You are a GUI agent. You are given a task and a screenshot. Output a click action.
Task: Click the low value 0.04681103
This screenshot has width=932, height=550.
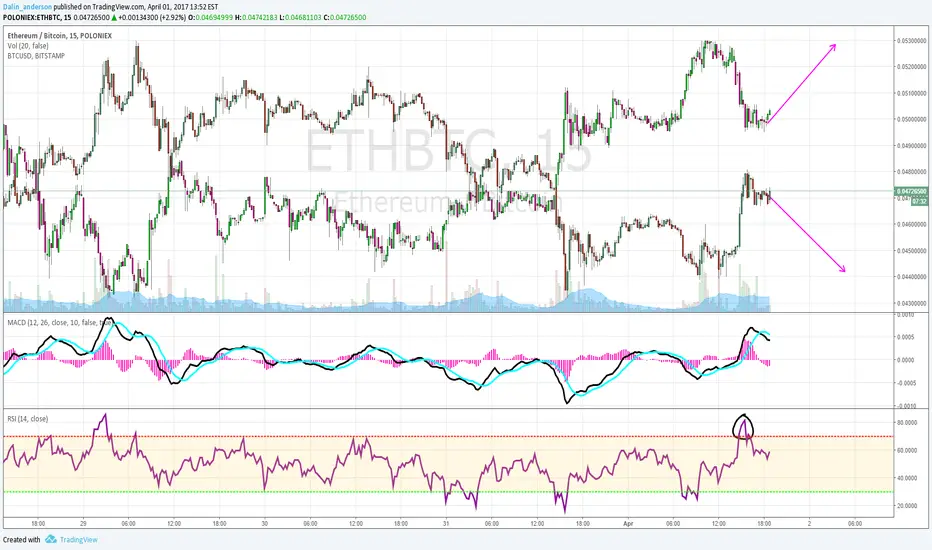[x=303, y=18]
